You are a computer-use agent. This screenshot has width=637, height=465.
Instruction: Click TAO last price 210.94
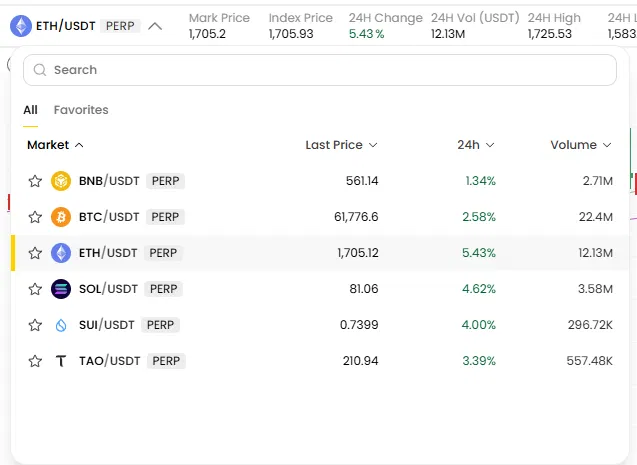point(360,361)
